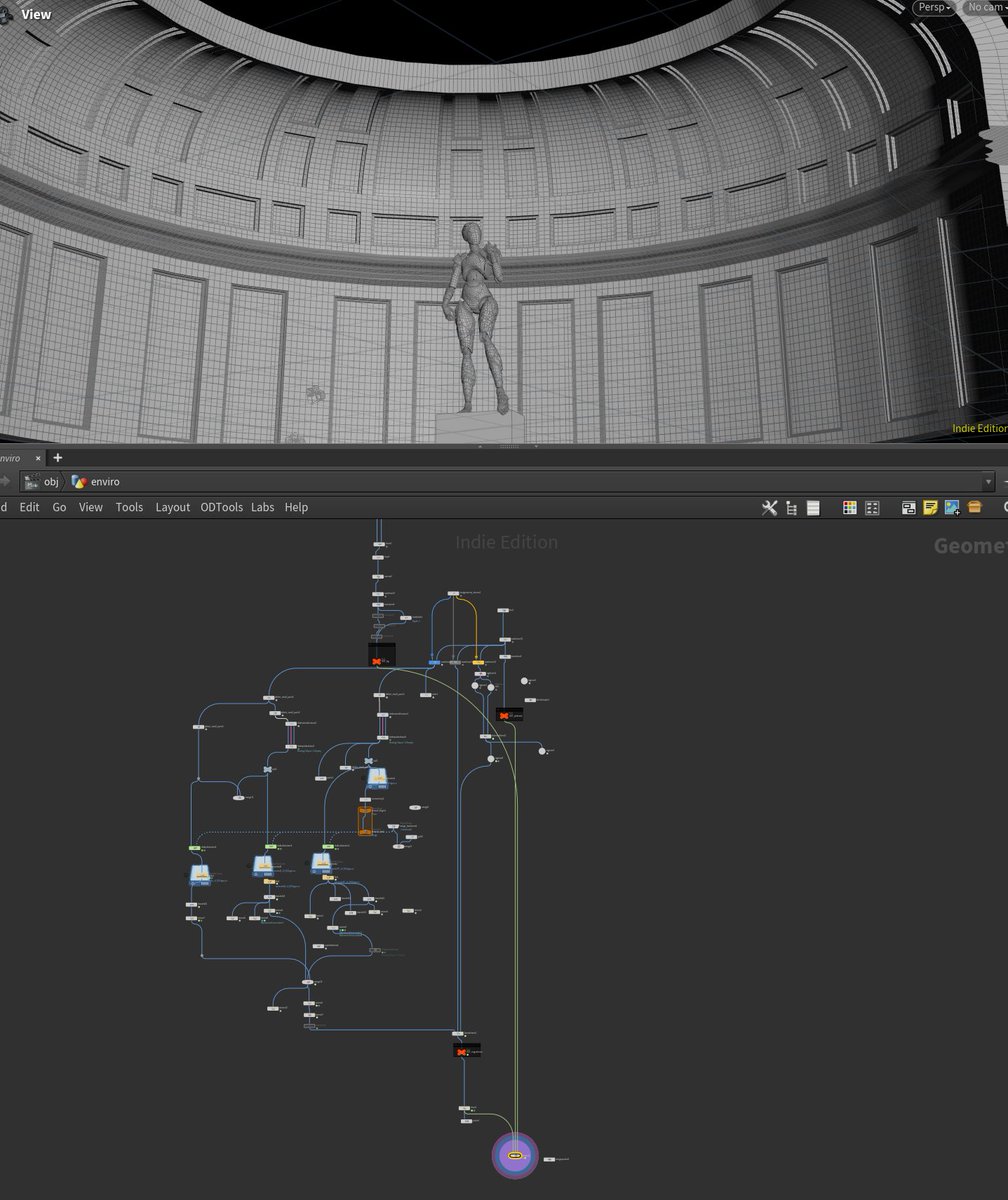Open the node shape grid icon

click(x=872, y=508)
